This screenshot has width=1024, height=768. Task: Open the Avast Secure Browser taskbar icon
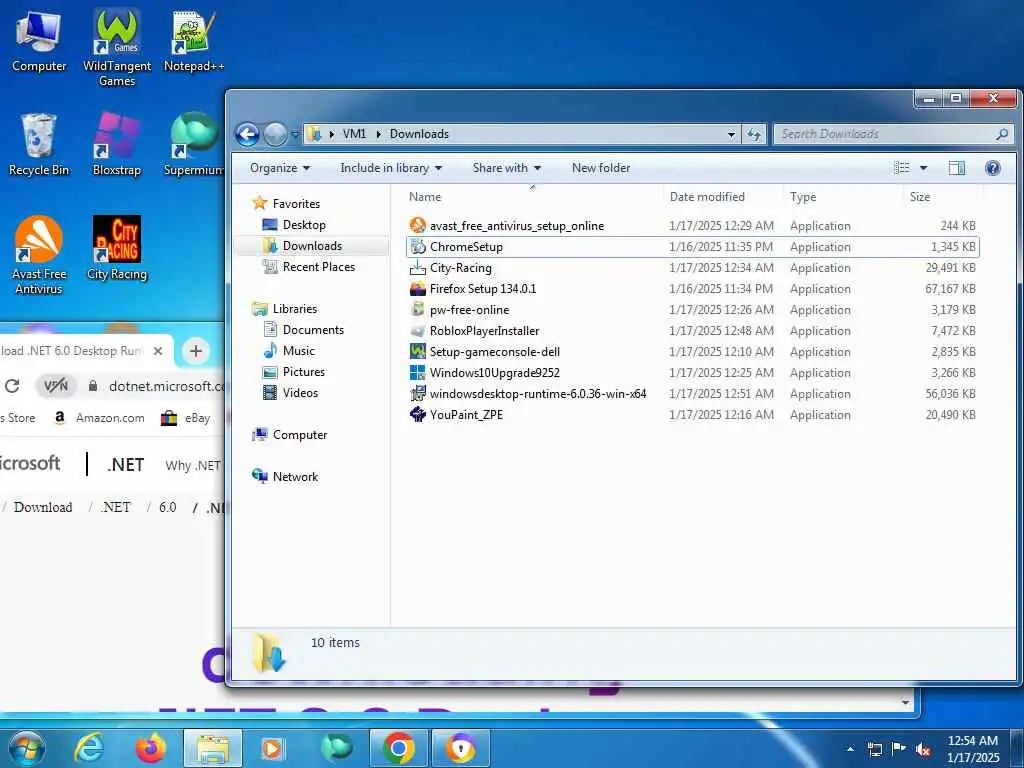461,748
